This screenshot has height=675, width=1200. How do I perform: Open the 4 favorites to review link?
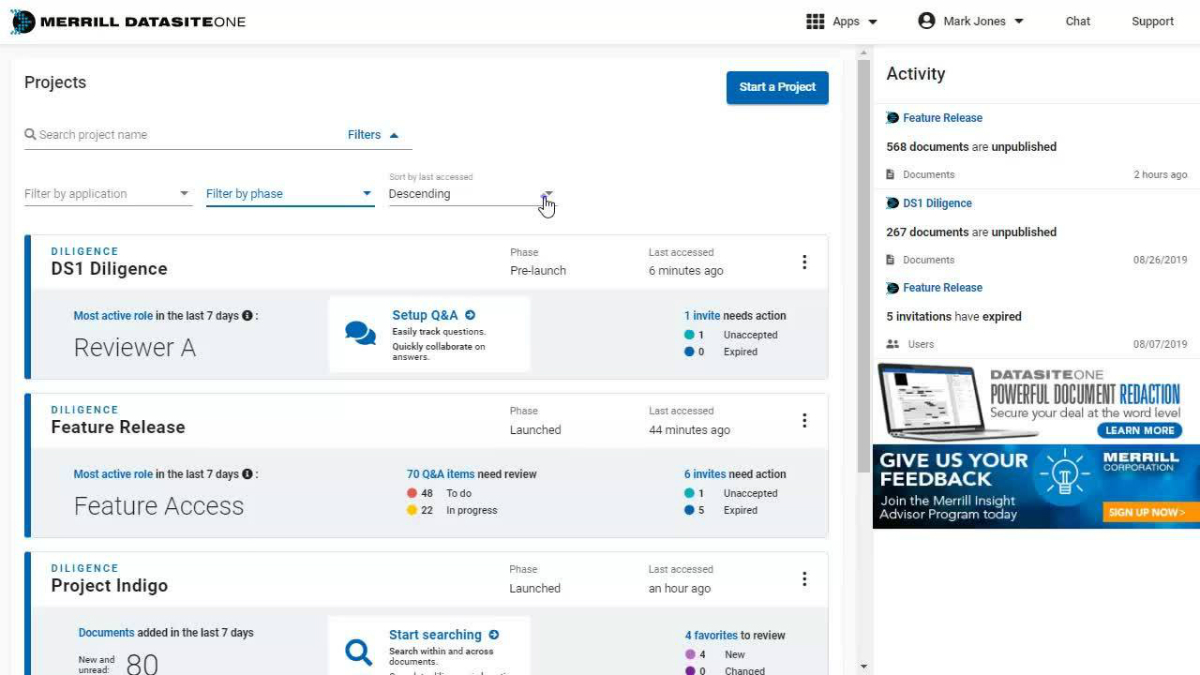(711, 635)
